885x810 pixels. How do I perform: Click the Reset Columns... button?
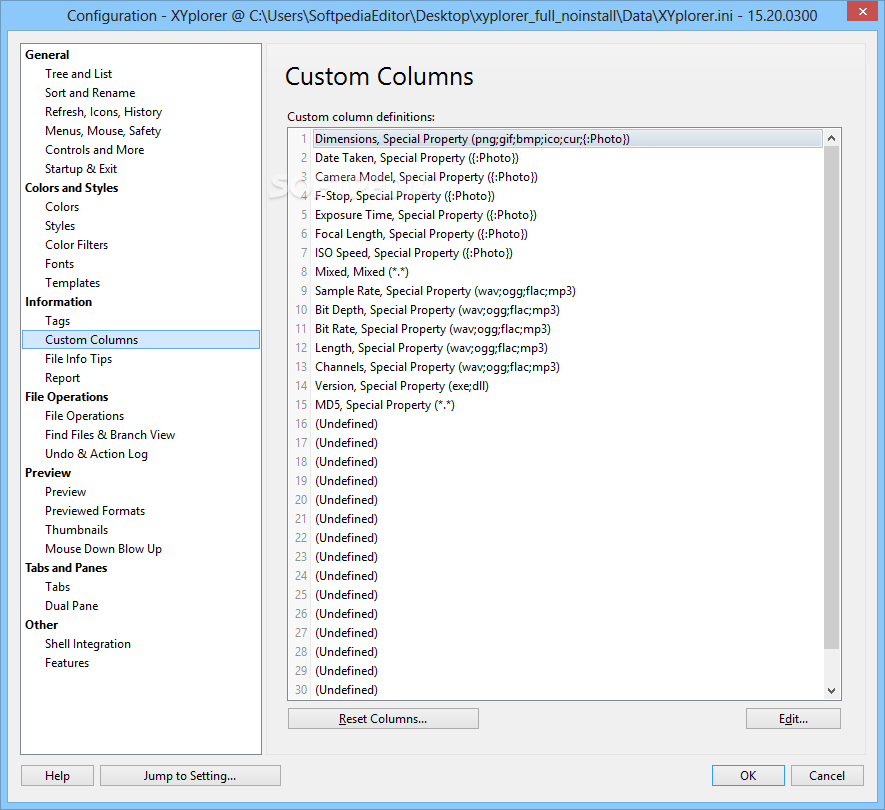383,719
